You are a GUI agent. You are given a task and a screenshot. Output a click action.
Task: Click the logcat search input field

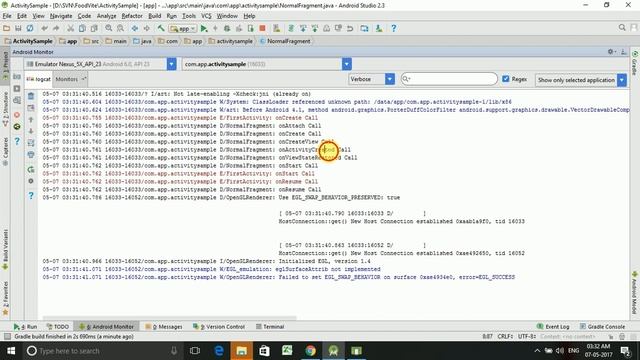tap(449, 79)
